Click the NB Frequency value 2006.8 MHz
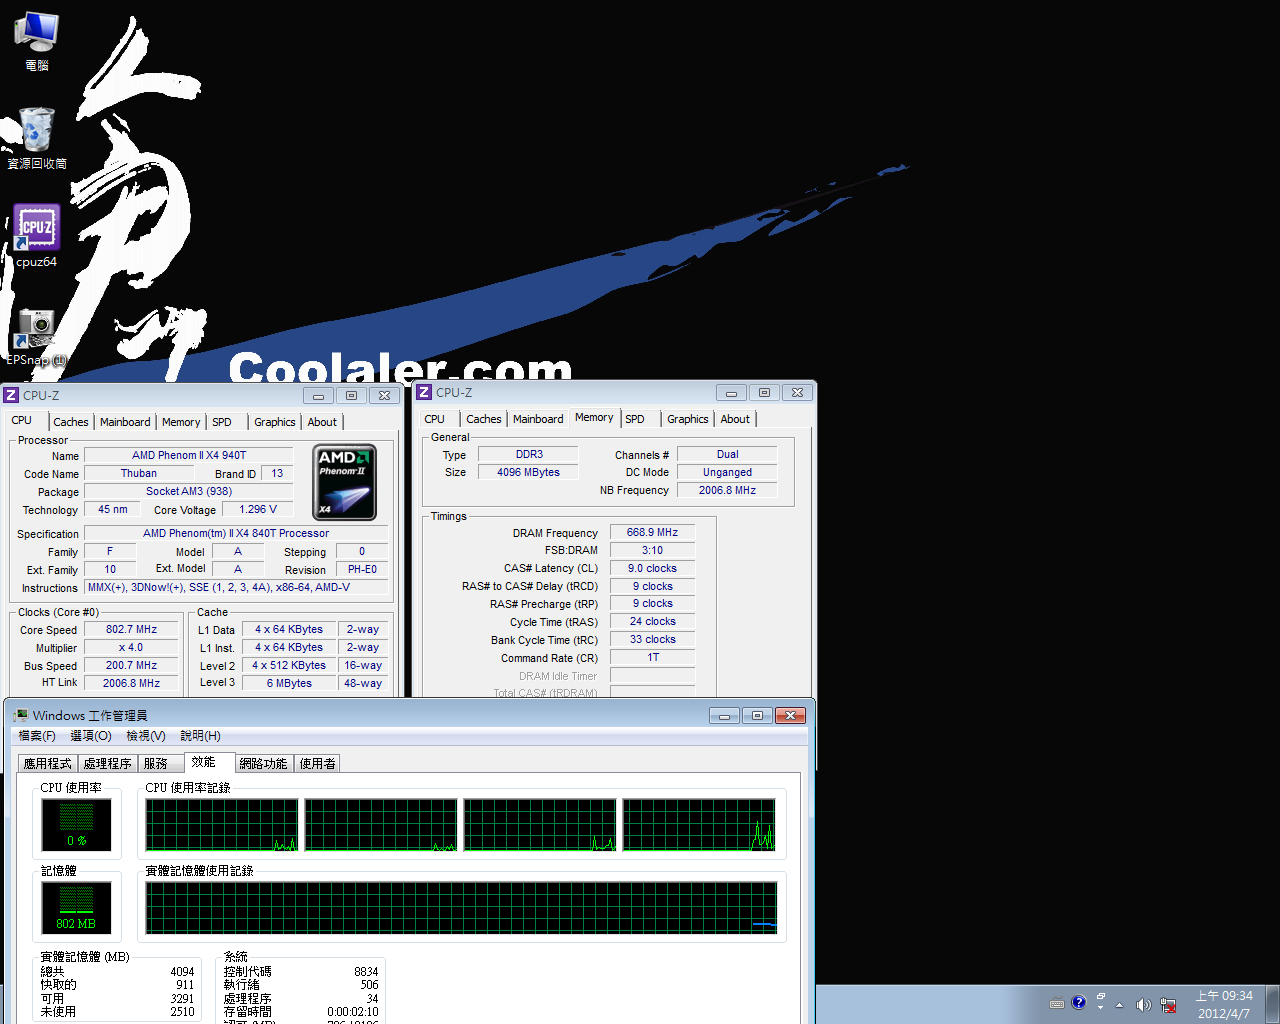The width and height of the screenshot is (1280, 1024). (727, 490)
